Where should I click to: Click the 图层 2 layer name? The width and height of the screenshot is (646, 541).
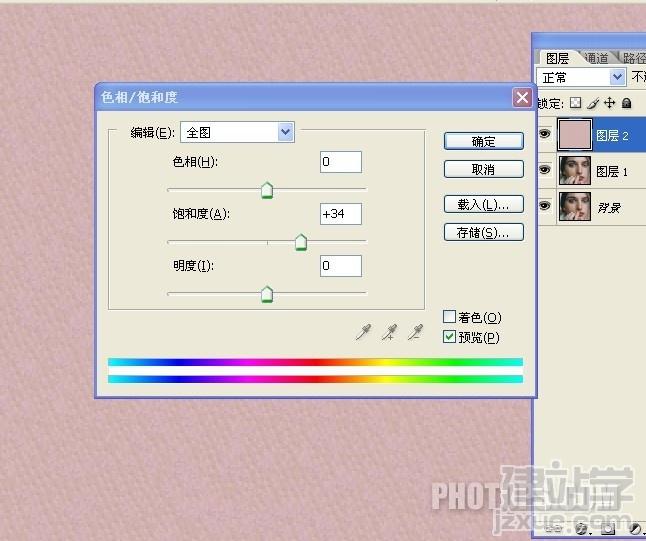tap(612, 136)
